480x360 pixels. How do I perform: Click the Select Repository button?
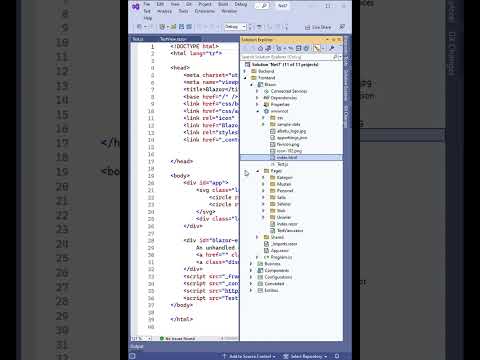(305, 356)
